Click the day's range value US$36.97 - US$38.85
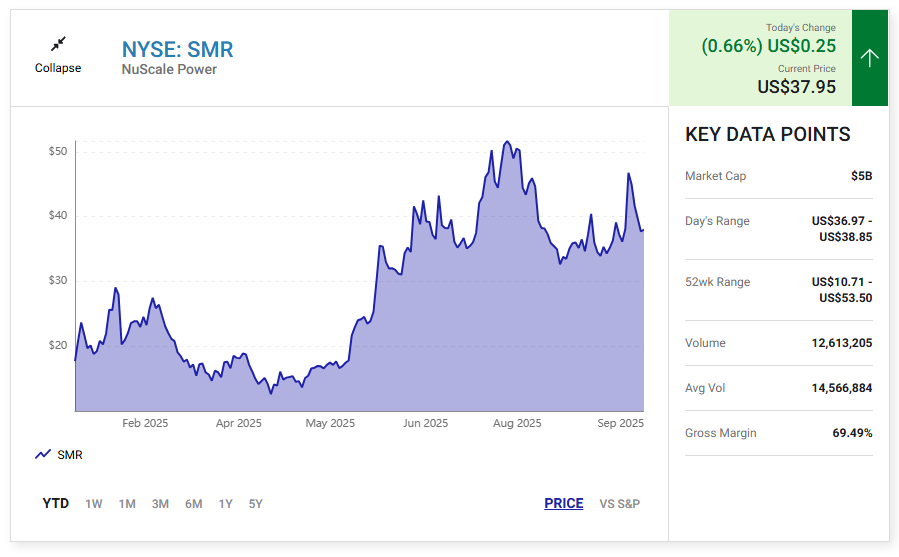Screen dimensions: 899x557 click(842, 229)
